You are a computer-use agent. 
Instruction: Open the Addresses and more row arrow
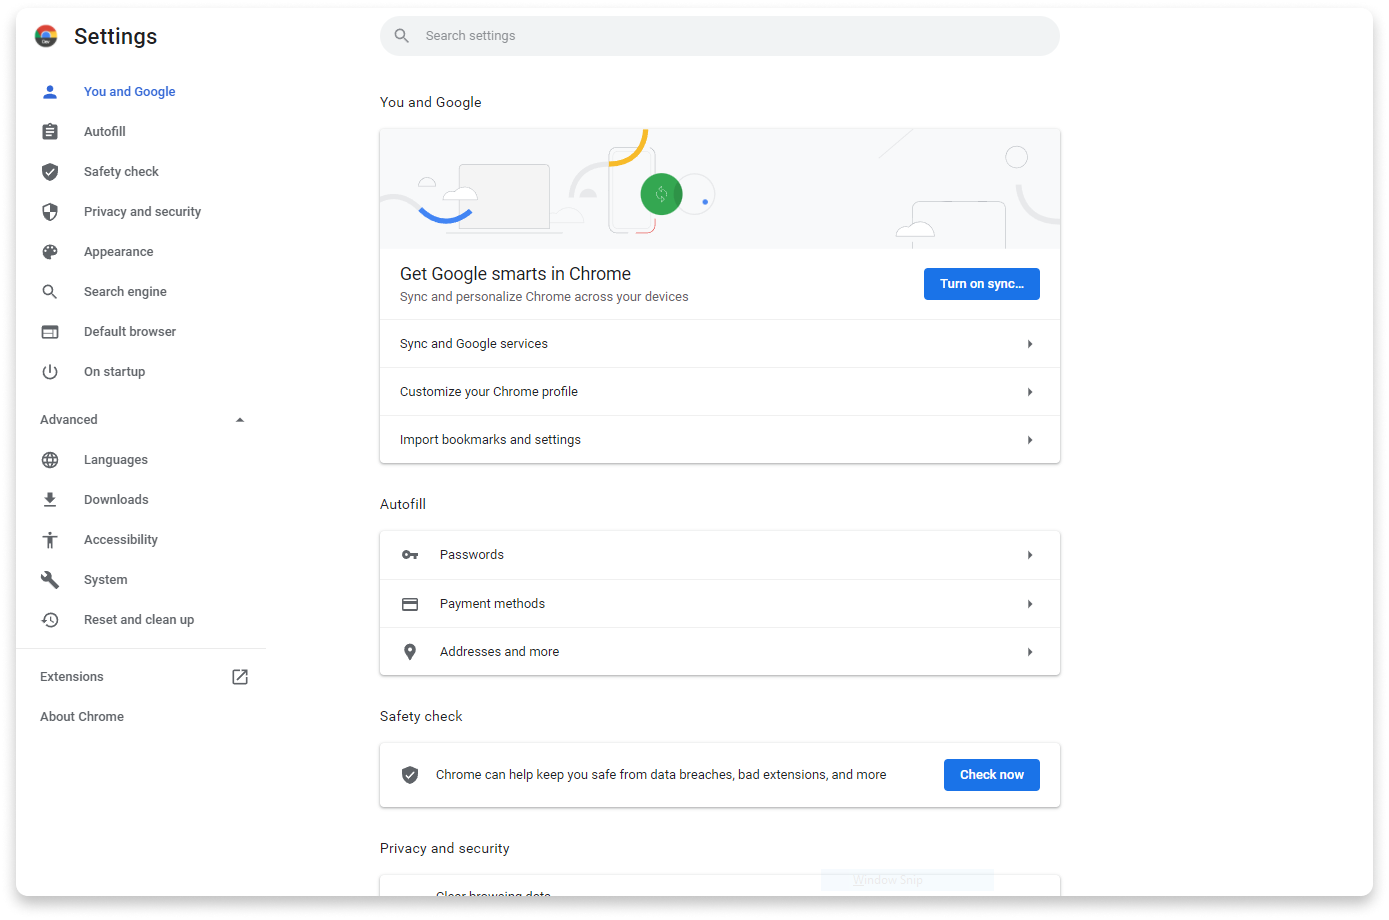[x=1030, y=652]
